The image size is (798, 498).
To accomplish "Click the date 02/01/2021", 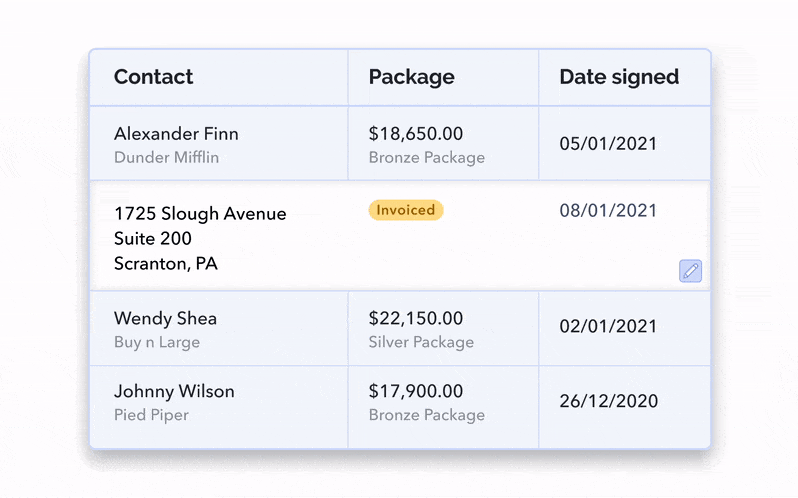I will click(x=608, y=327).
